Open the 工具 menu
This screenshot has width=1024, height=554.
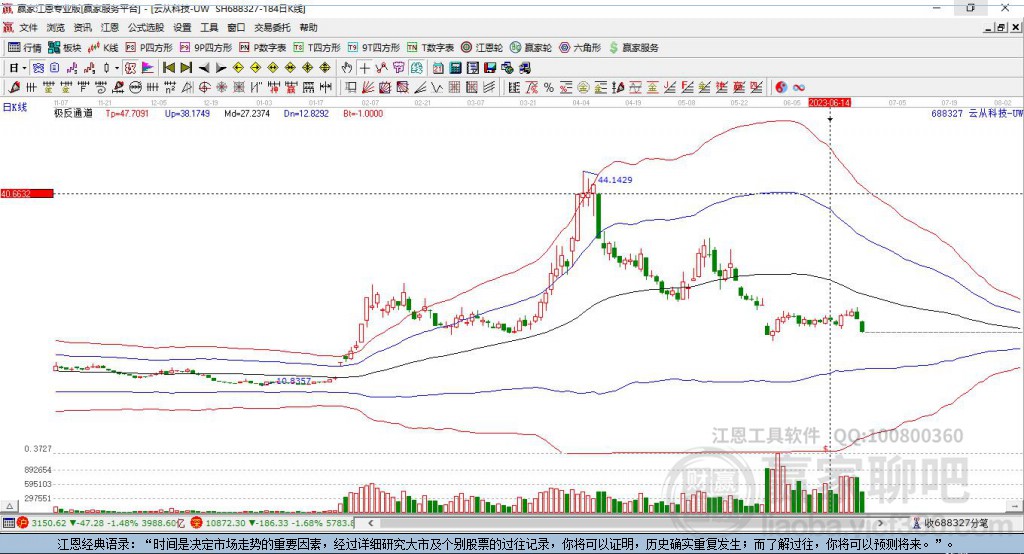click(x=209, y=27)
